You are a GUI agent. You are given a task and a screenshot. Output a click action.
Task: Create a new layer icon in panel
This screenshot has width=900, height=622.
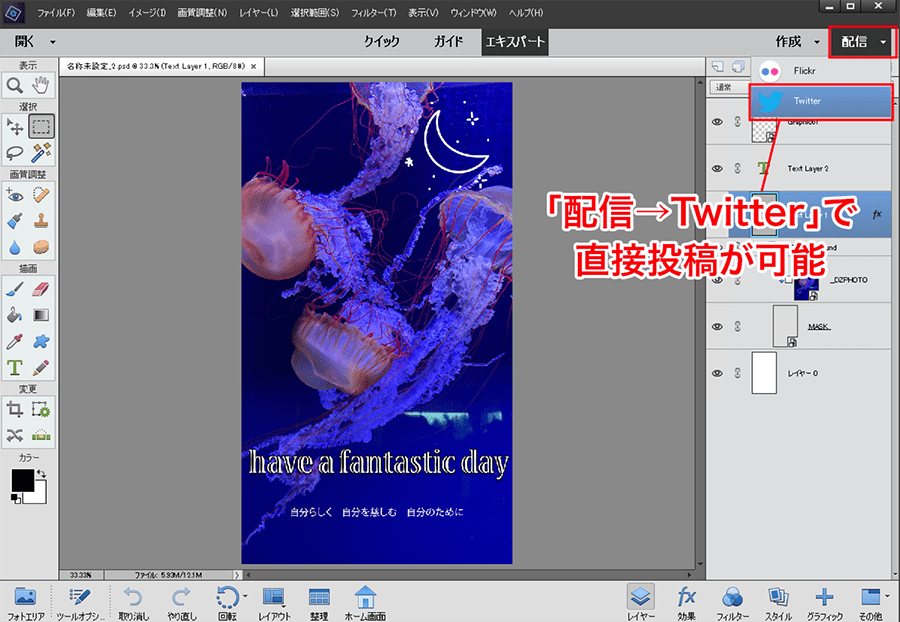[x=717, y=67]
